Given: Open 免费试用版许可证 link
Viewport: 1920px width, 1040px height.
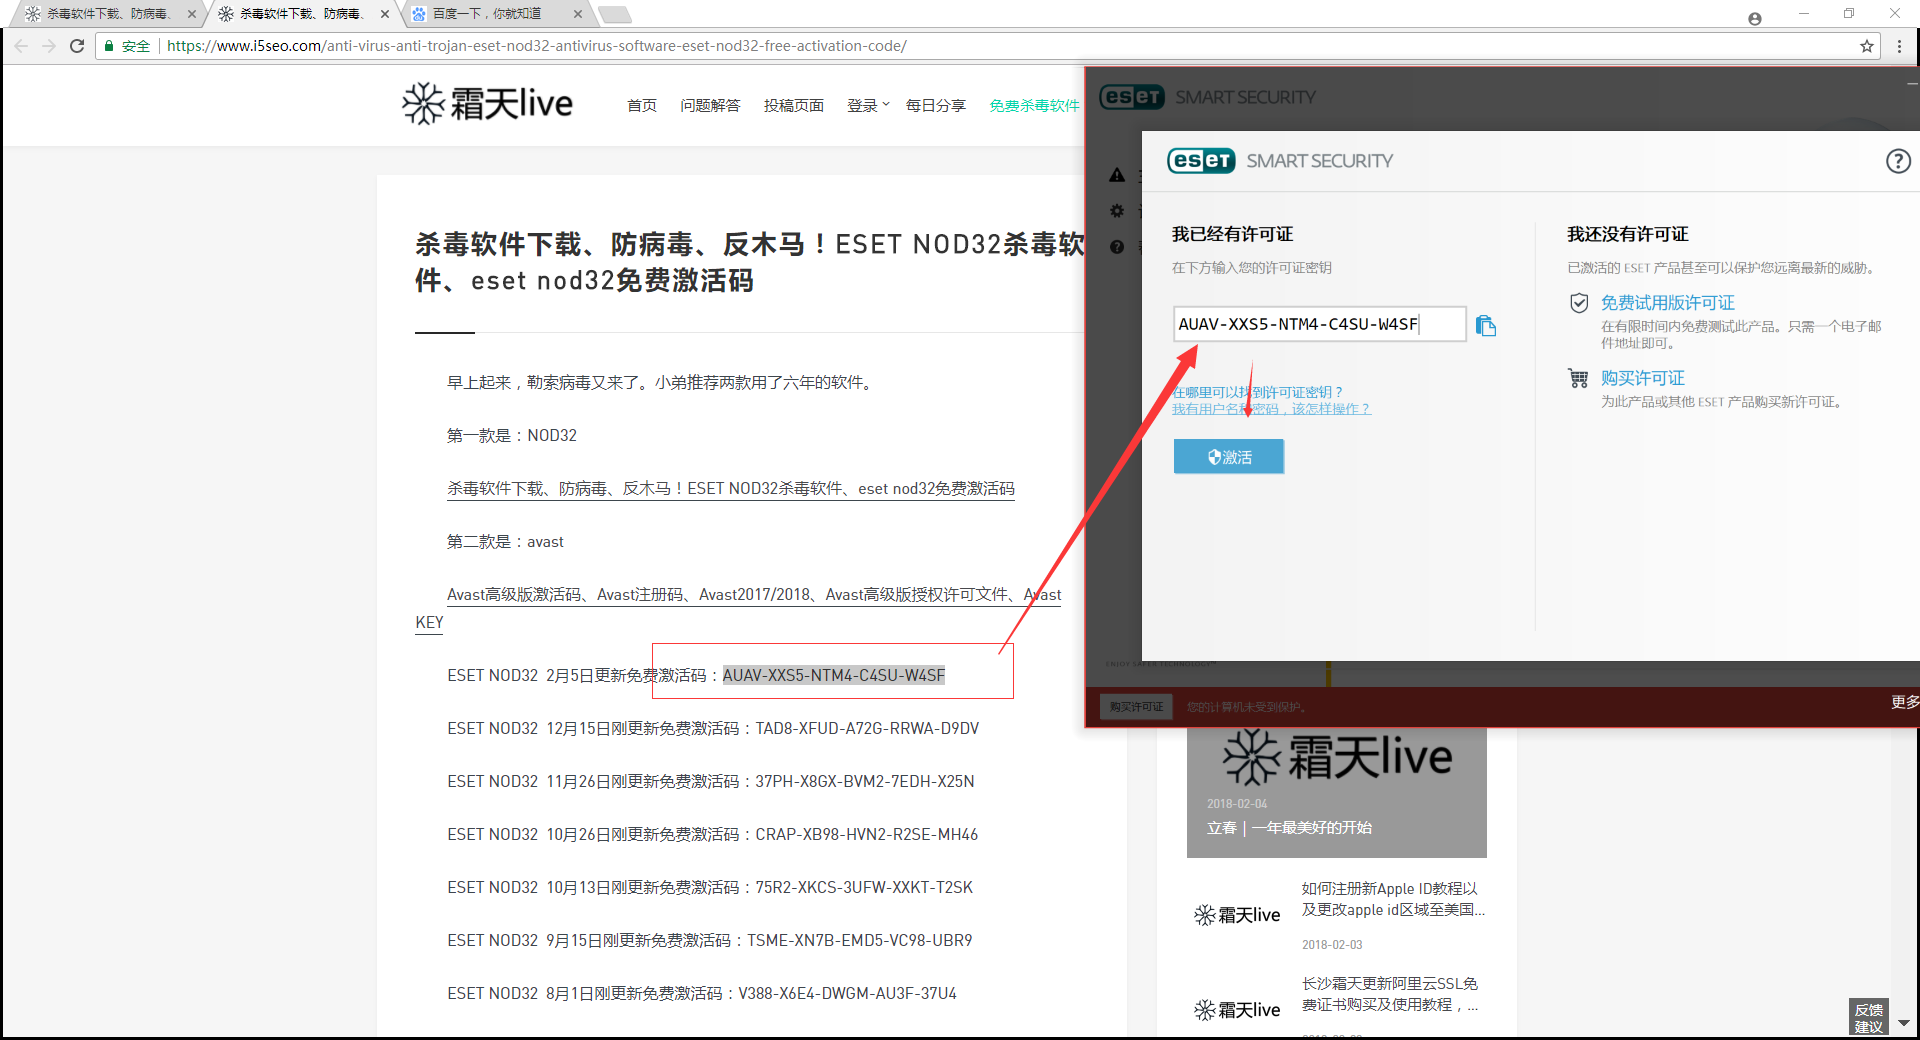Looking at the screenshot, I should pyautogui.click(x=1667, y=303).
